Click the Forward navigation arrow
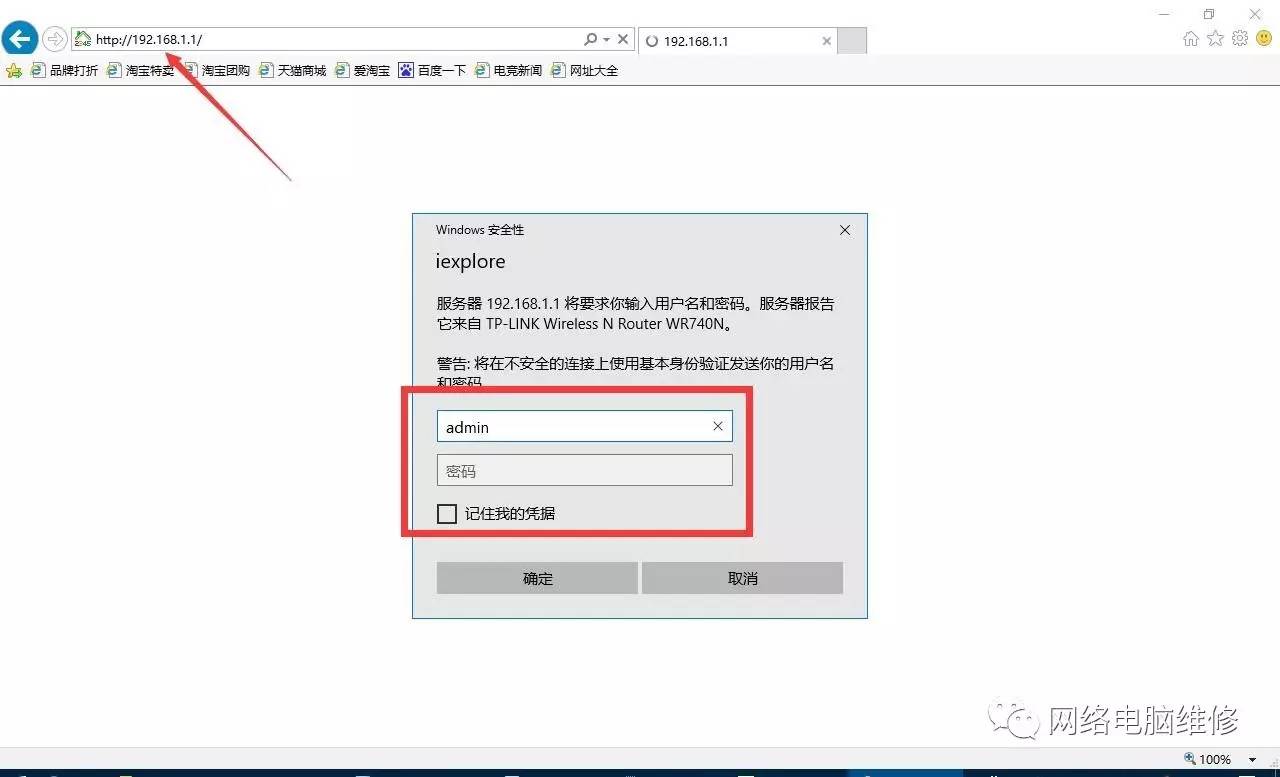Screen dimensions: 1280x777 53,38
